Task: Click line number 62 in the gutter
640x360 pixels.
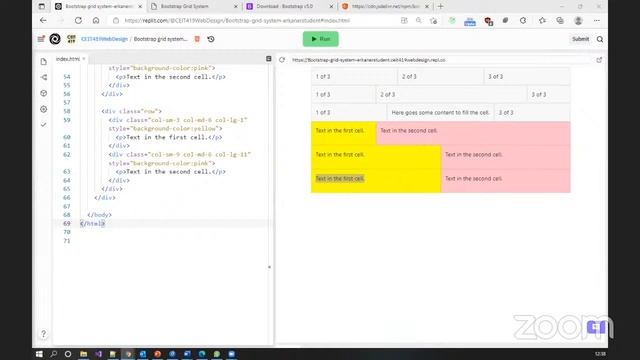Action: pyautogui.click(x=67, y=154)
